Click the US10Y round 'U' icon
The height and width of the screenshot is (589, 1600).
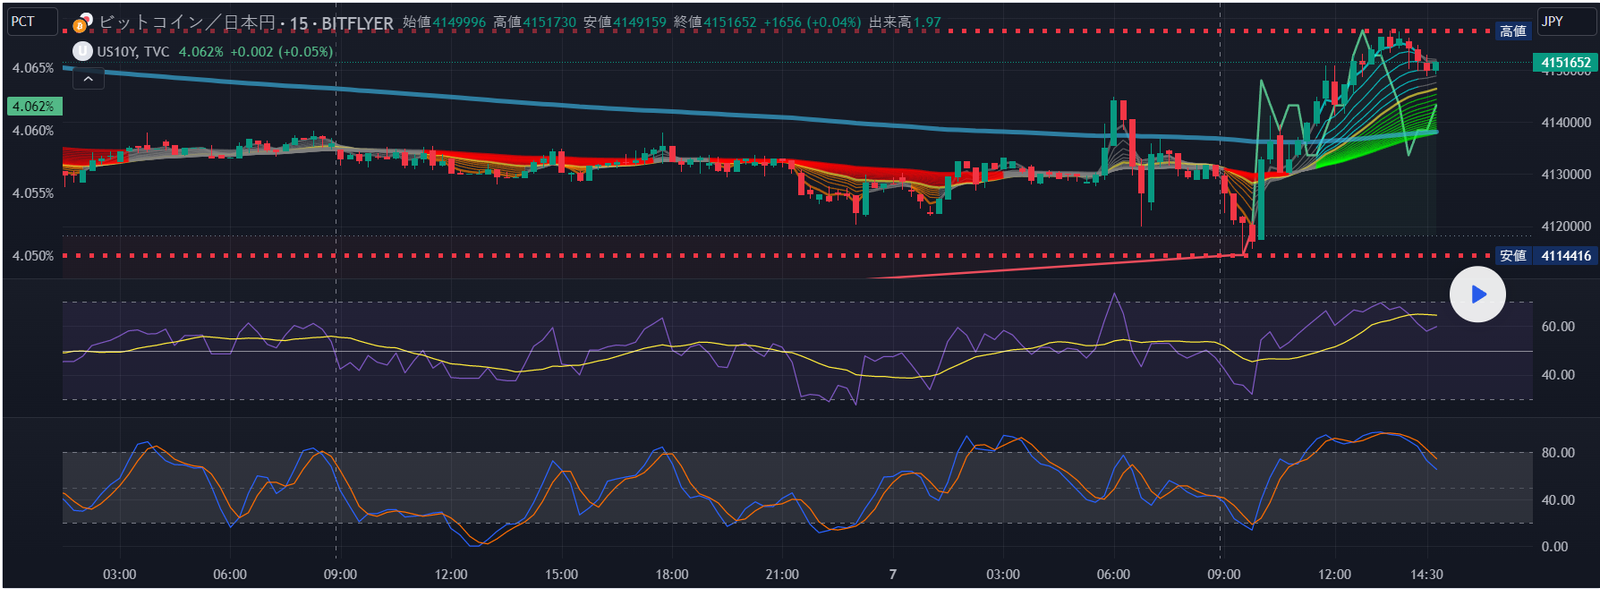[83, 51]
